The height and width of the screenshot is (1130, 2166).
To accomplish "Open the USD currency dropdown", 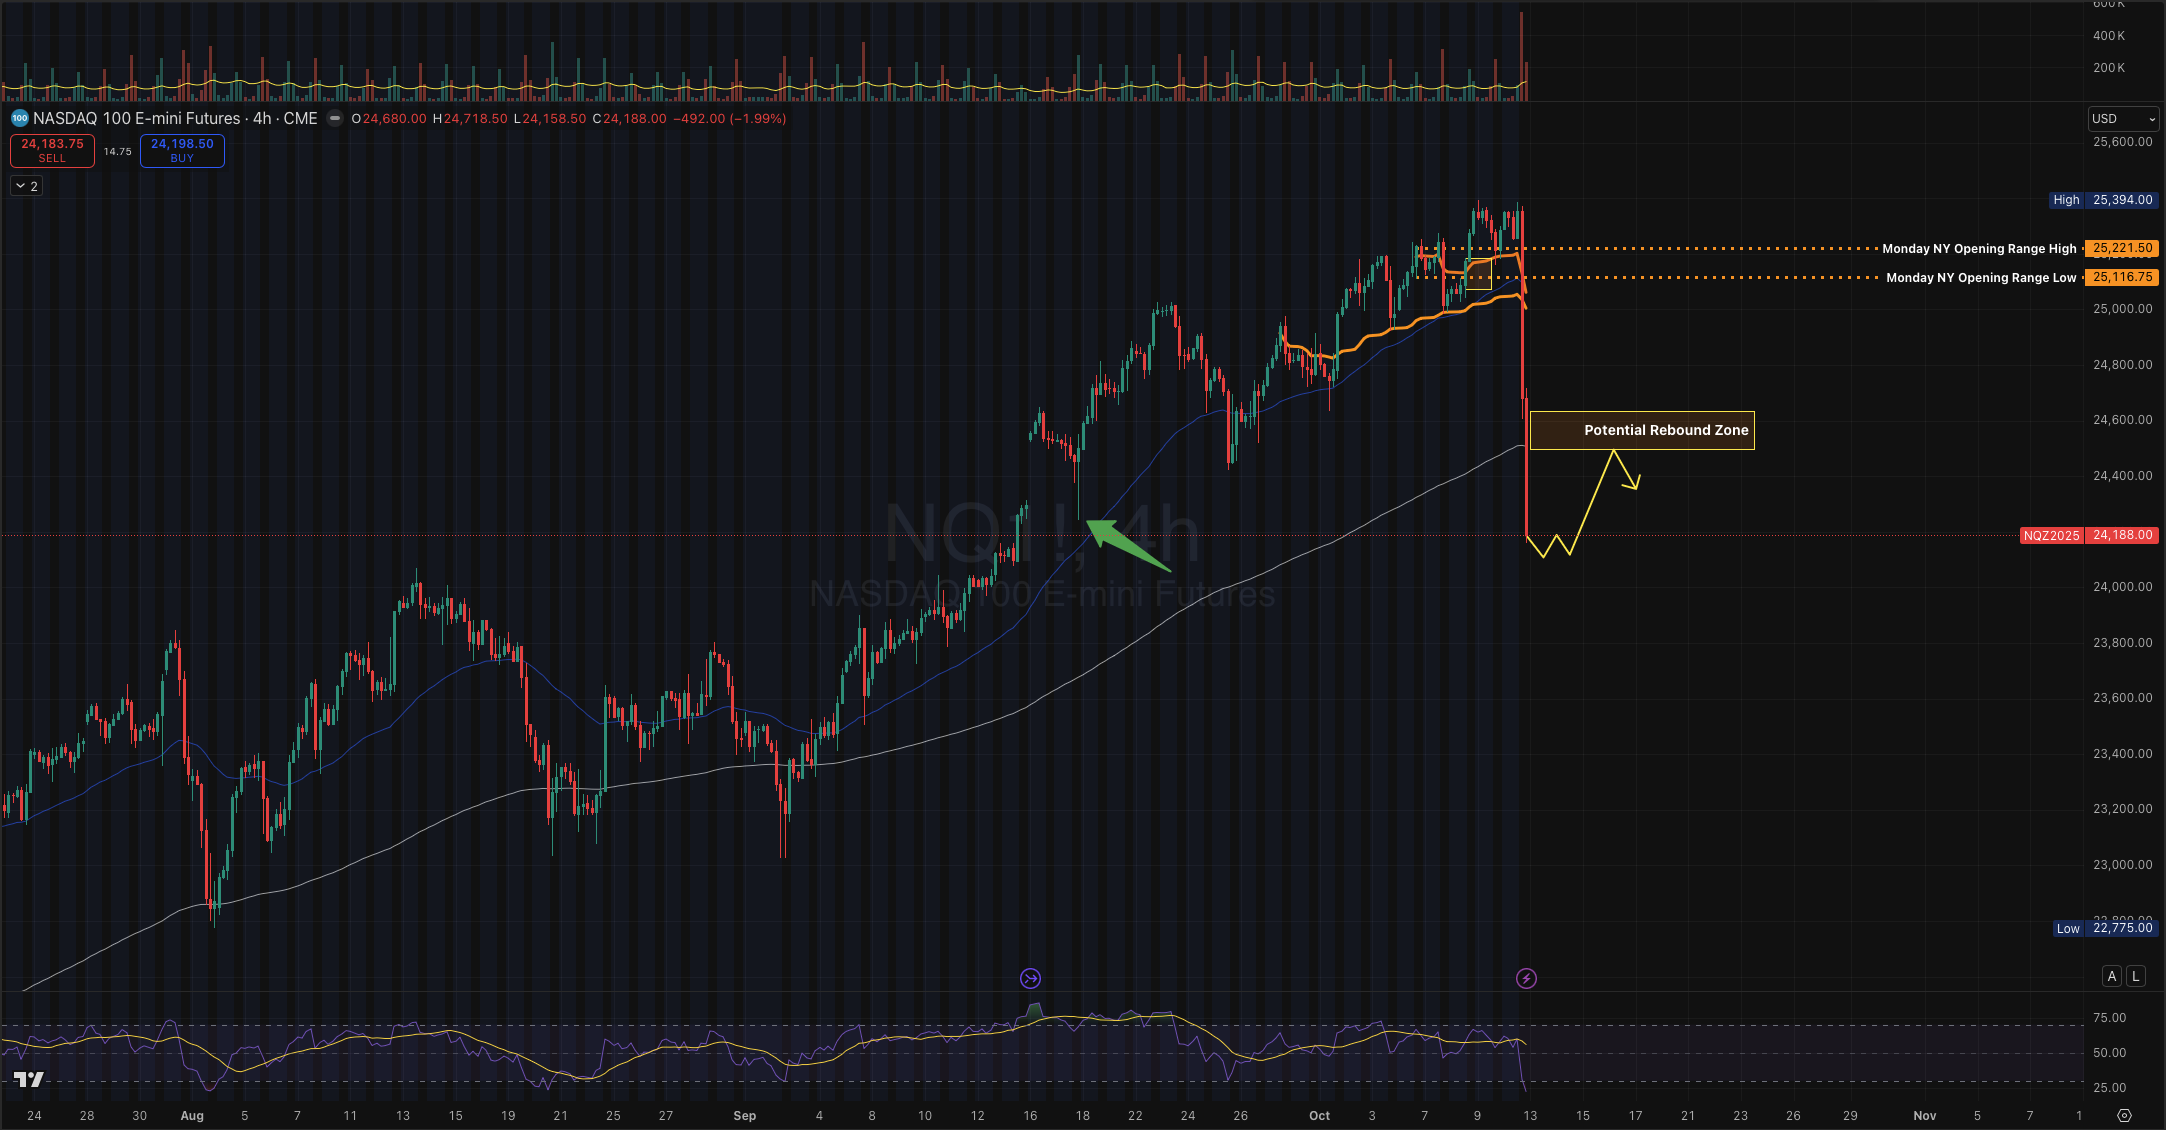I will pos(2123,118).
